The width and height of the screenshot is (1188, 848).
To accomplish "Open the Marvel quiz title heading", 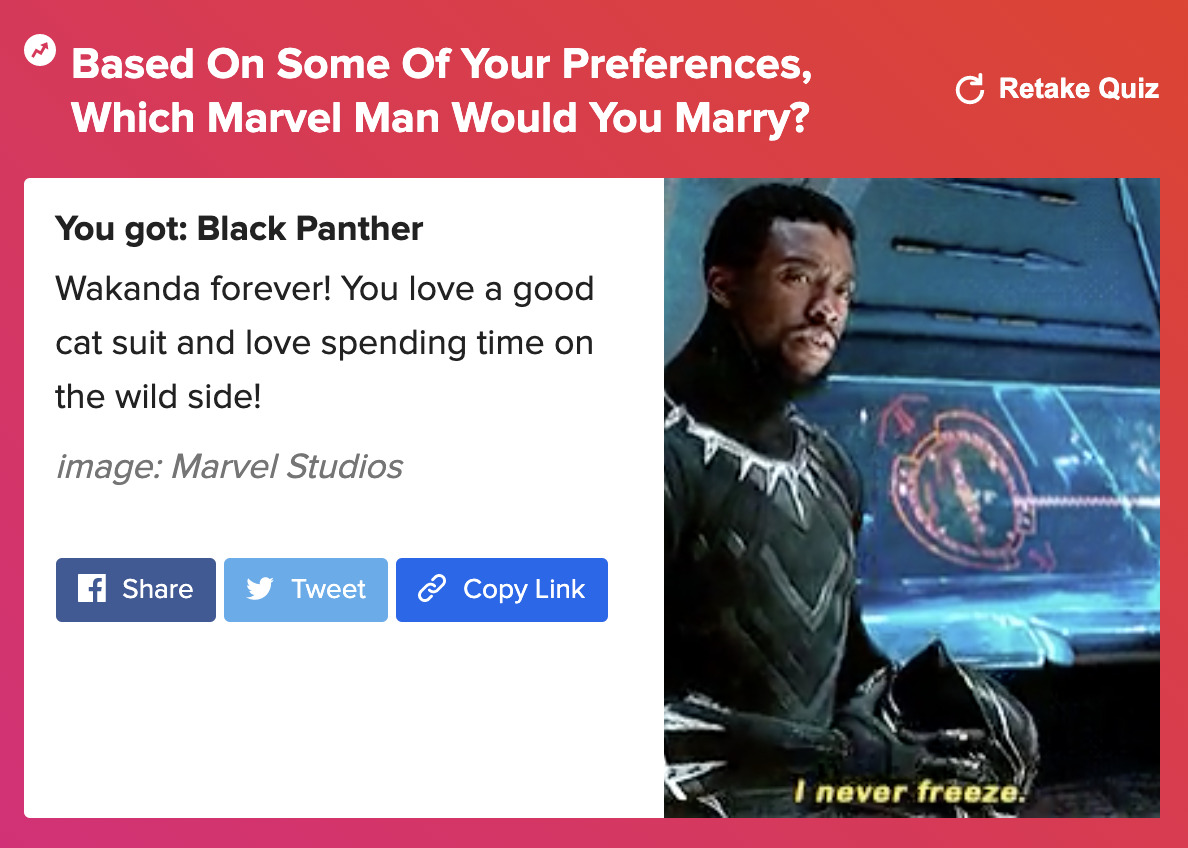I will [441, 90].
